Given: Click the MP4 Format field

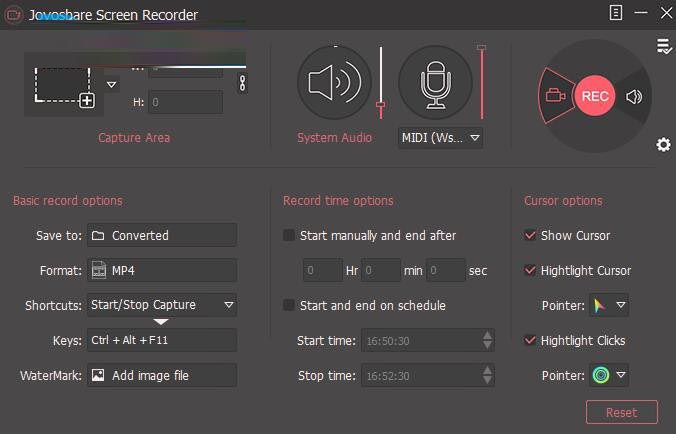Looking at the screenshot, I should click(x=162, y=270).
